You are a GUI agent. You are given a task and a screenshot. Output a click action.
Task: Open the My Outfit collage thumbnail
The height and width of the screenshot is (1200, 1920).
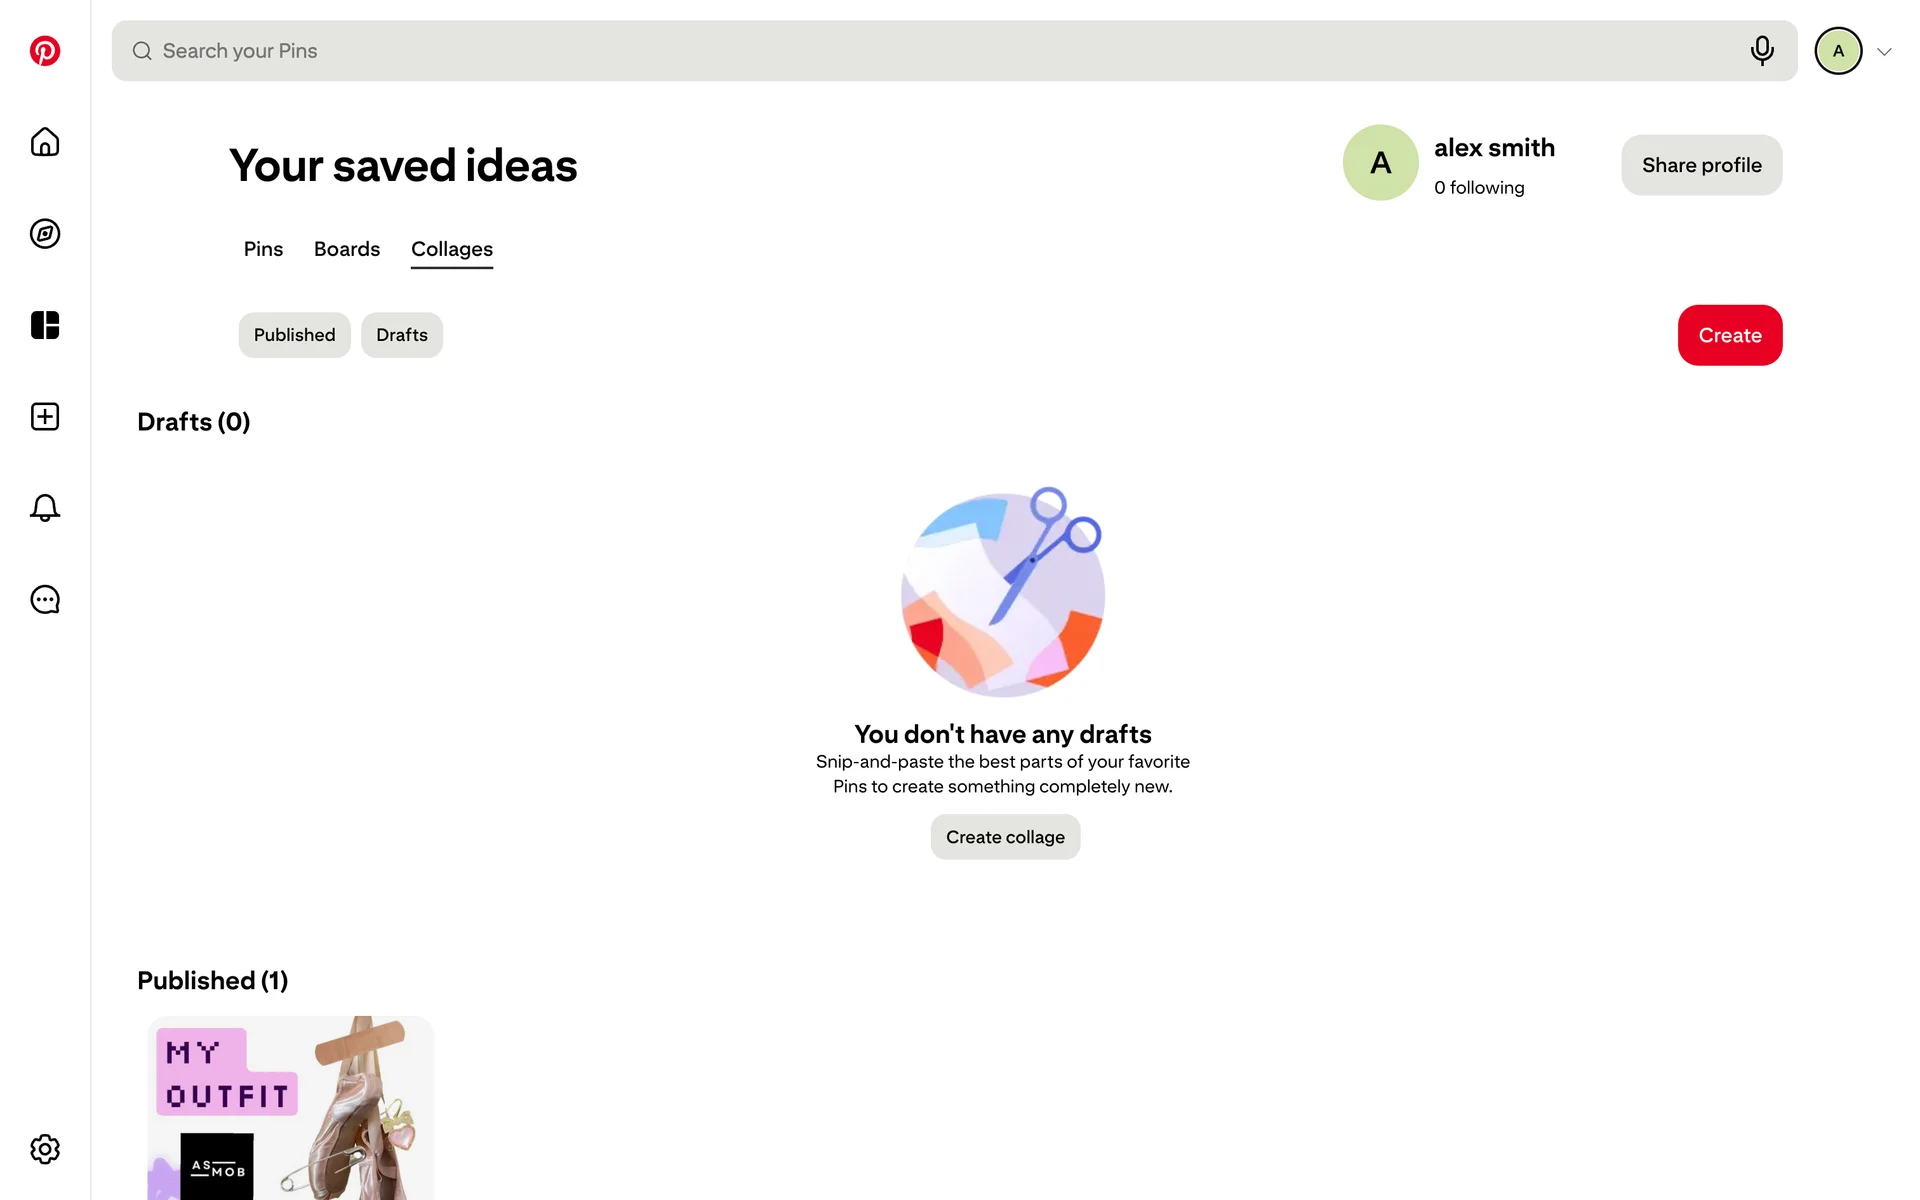(x=291, y=1108)
